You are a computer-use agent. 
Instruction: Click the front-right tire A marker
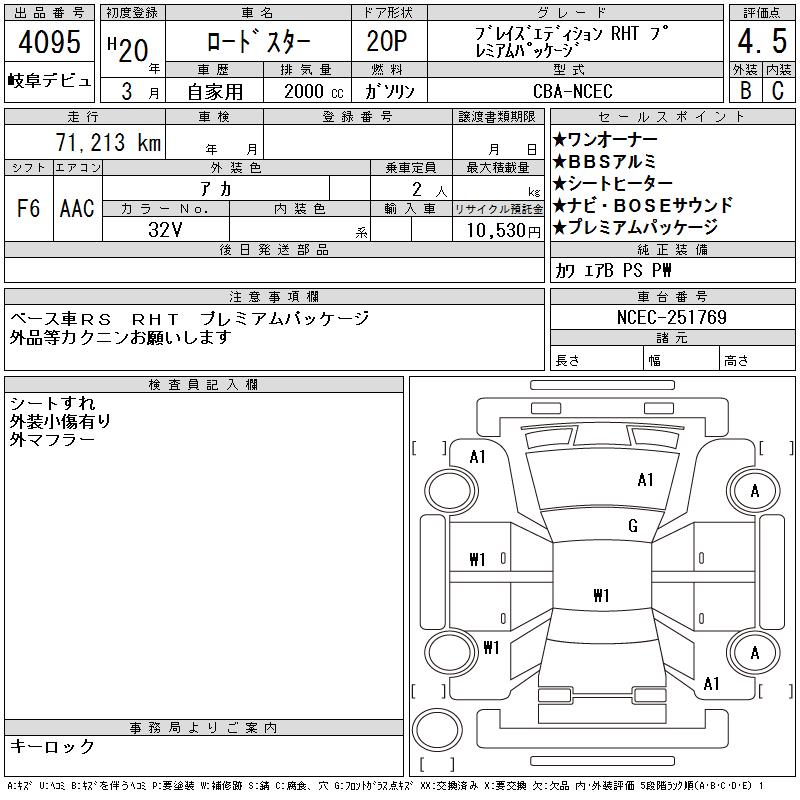point(754,490)
